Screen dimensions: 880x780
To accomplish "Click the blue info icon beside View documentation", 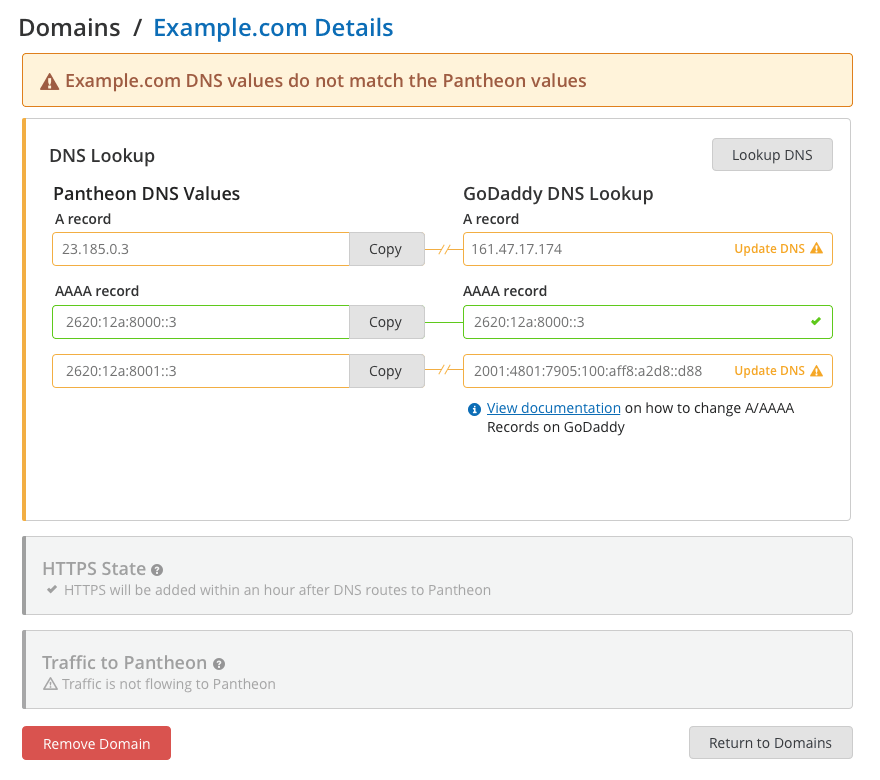I will click(474, 410).
